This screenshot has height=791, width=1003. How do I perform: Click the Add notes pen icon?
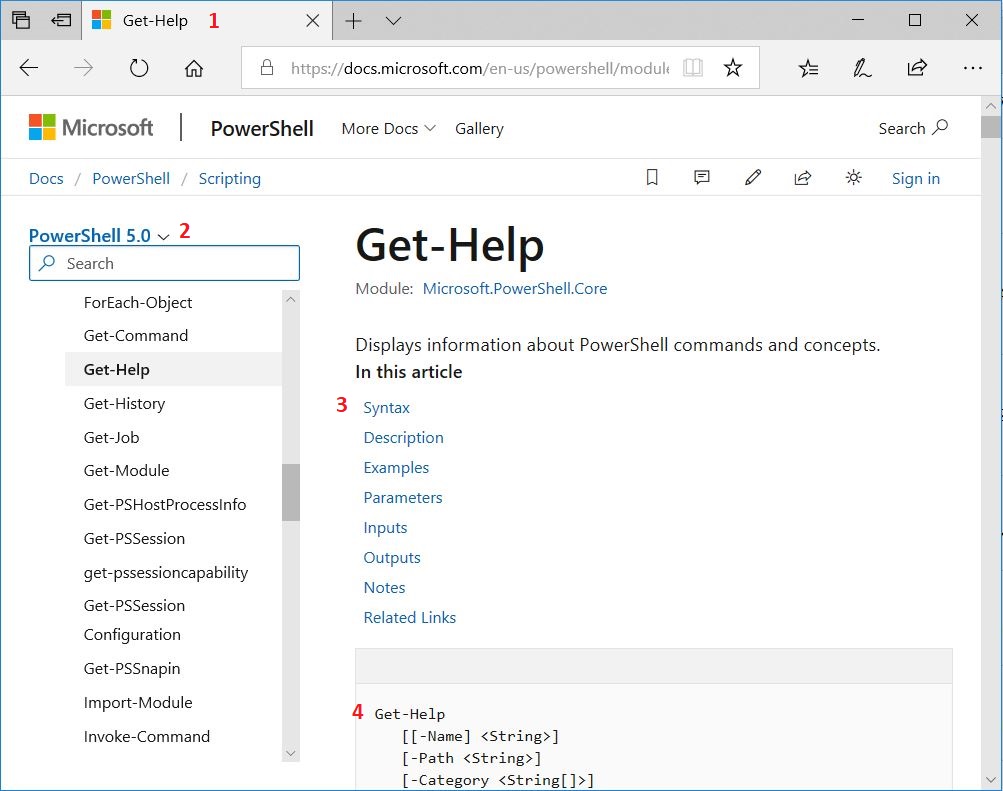[862, 68]
